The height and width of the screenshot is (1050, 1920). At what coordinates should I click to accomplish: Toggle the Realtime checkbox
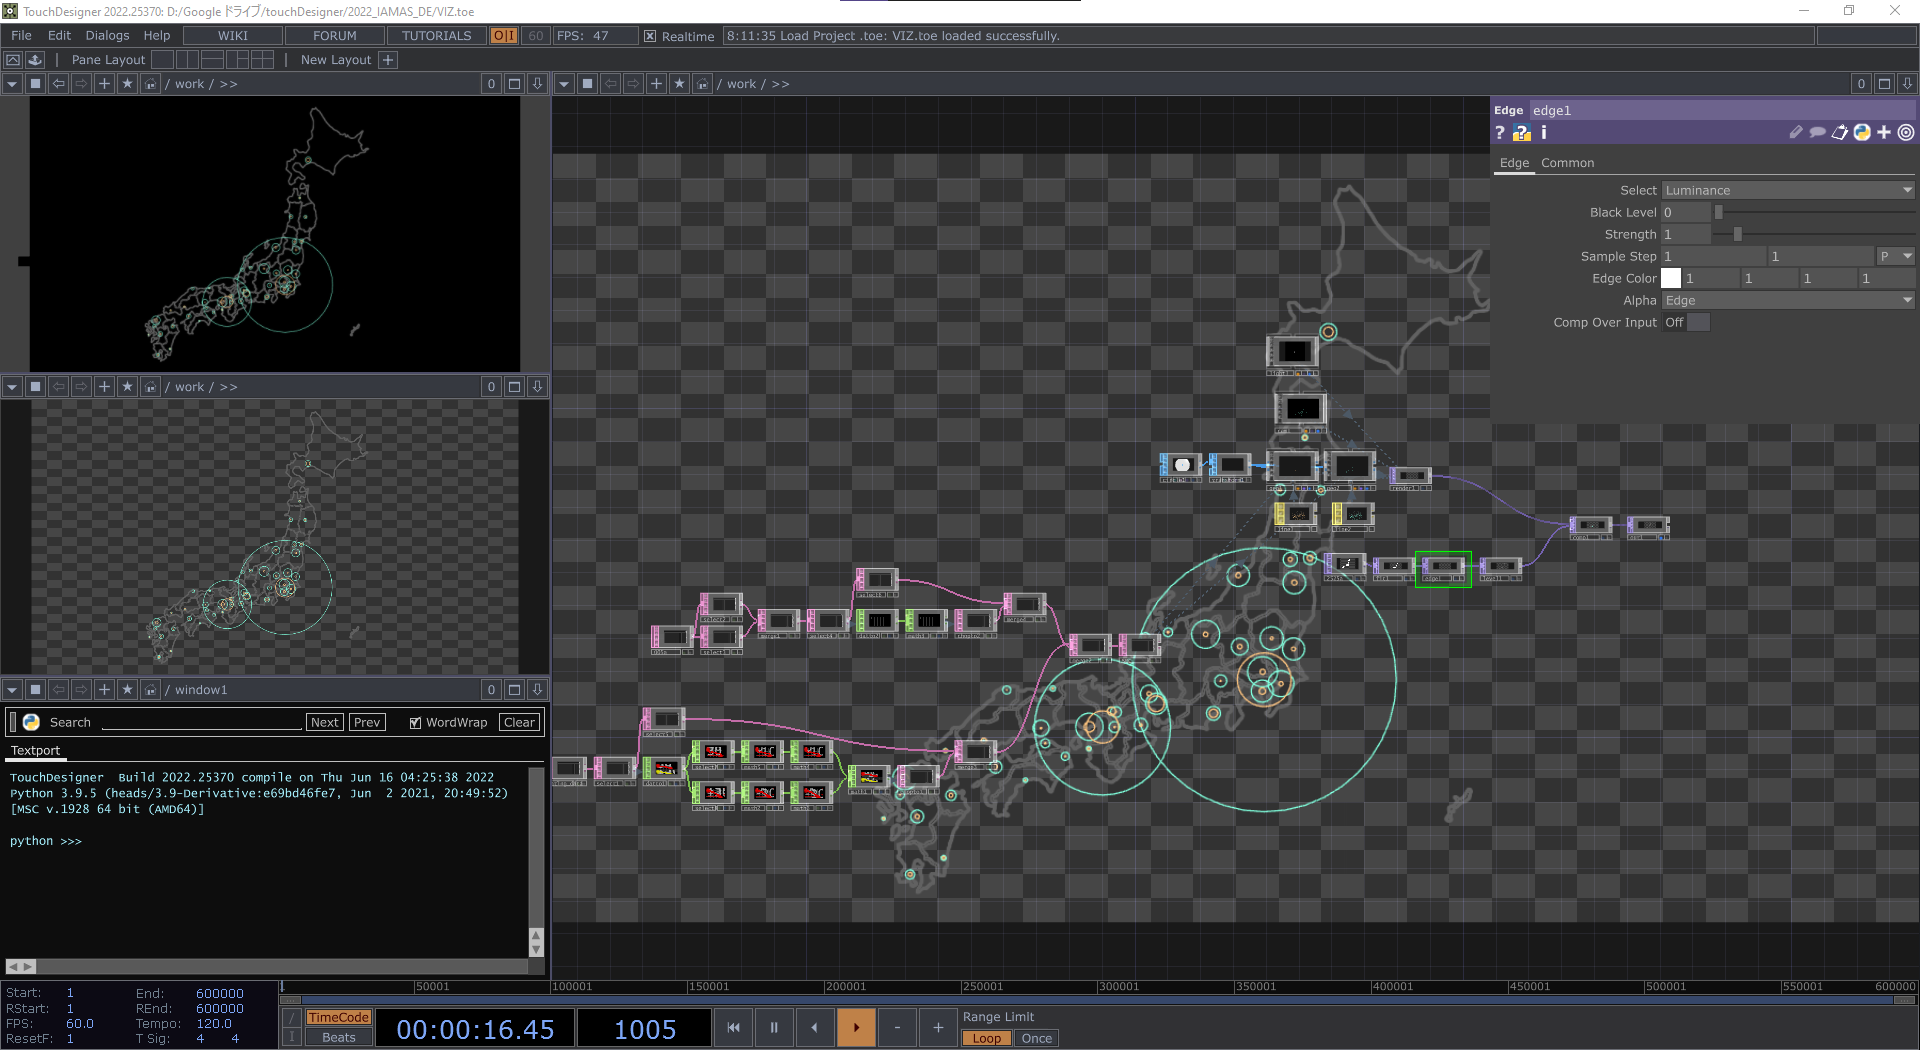pos(650,36)
